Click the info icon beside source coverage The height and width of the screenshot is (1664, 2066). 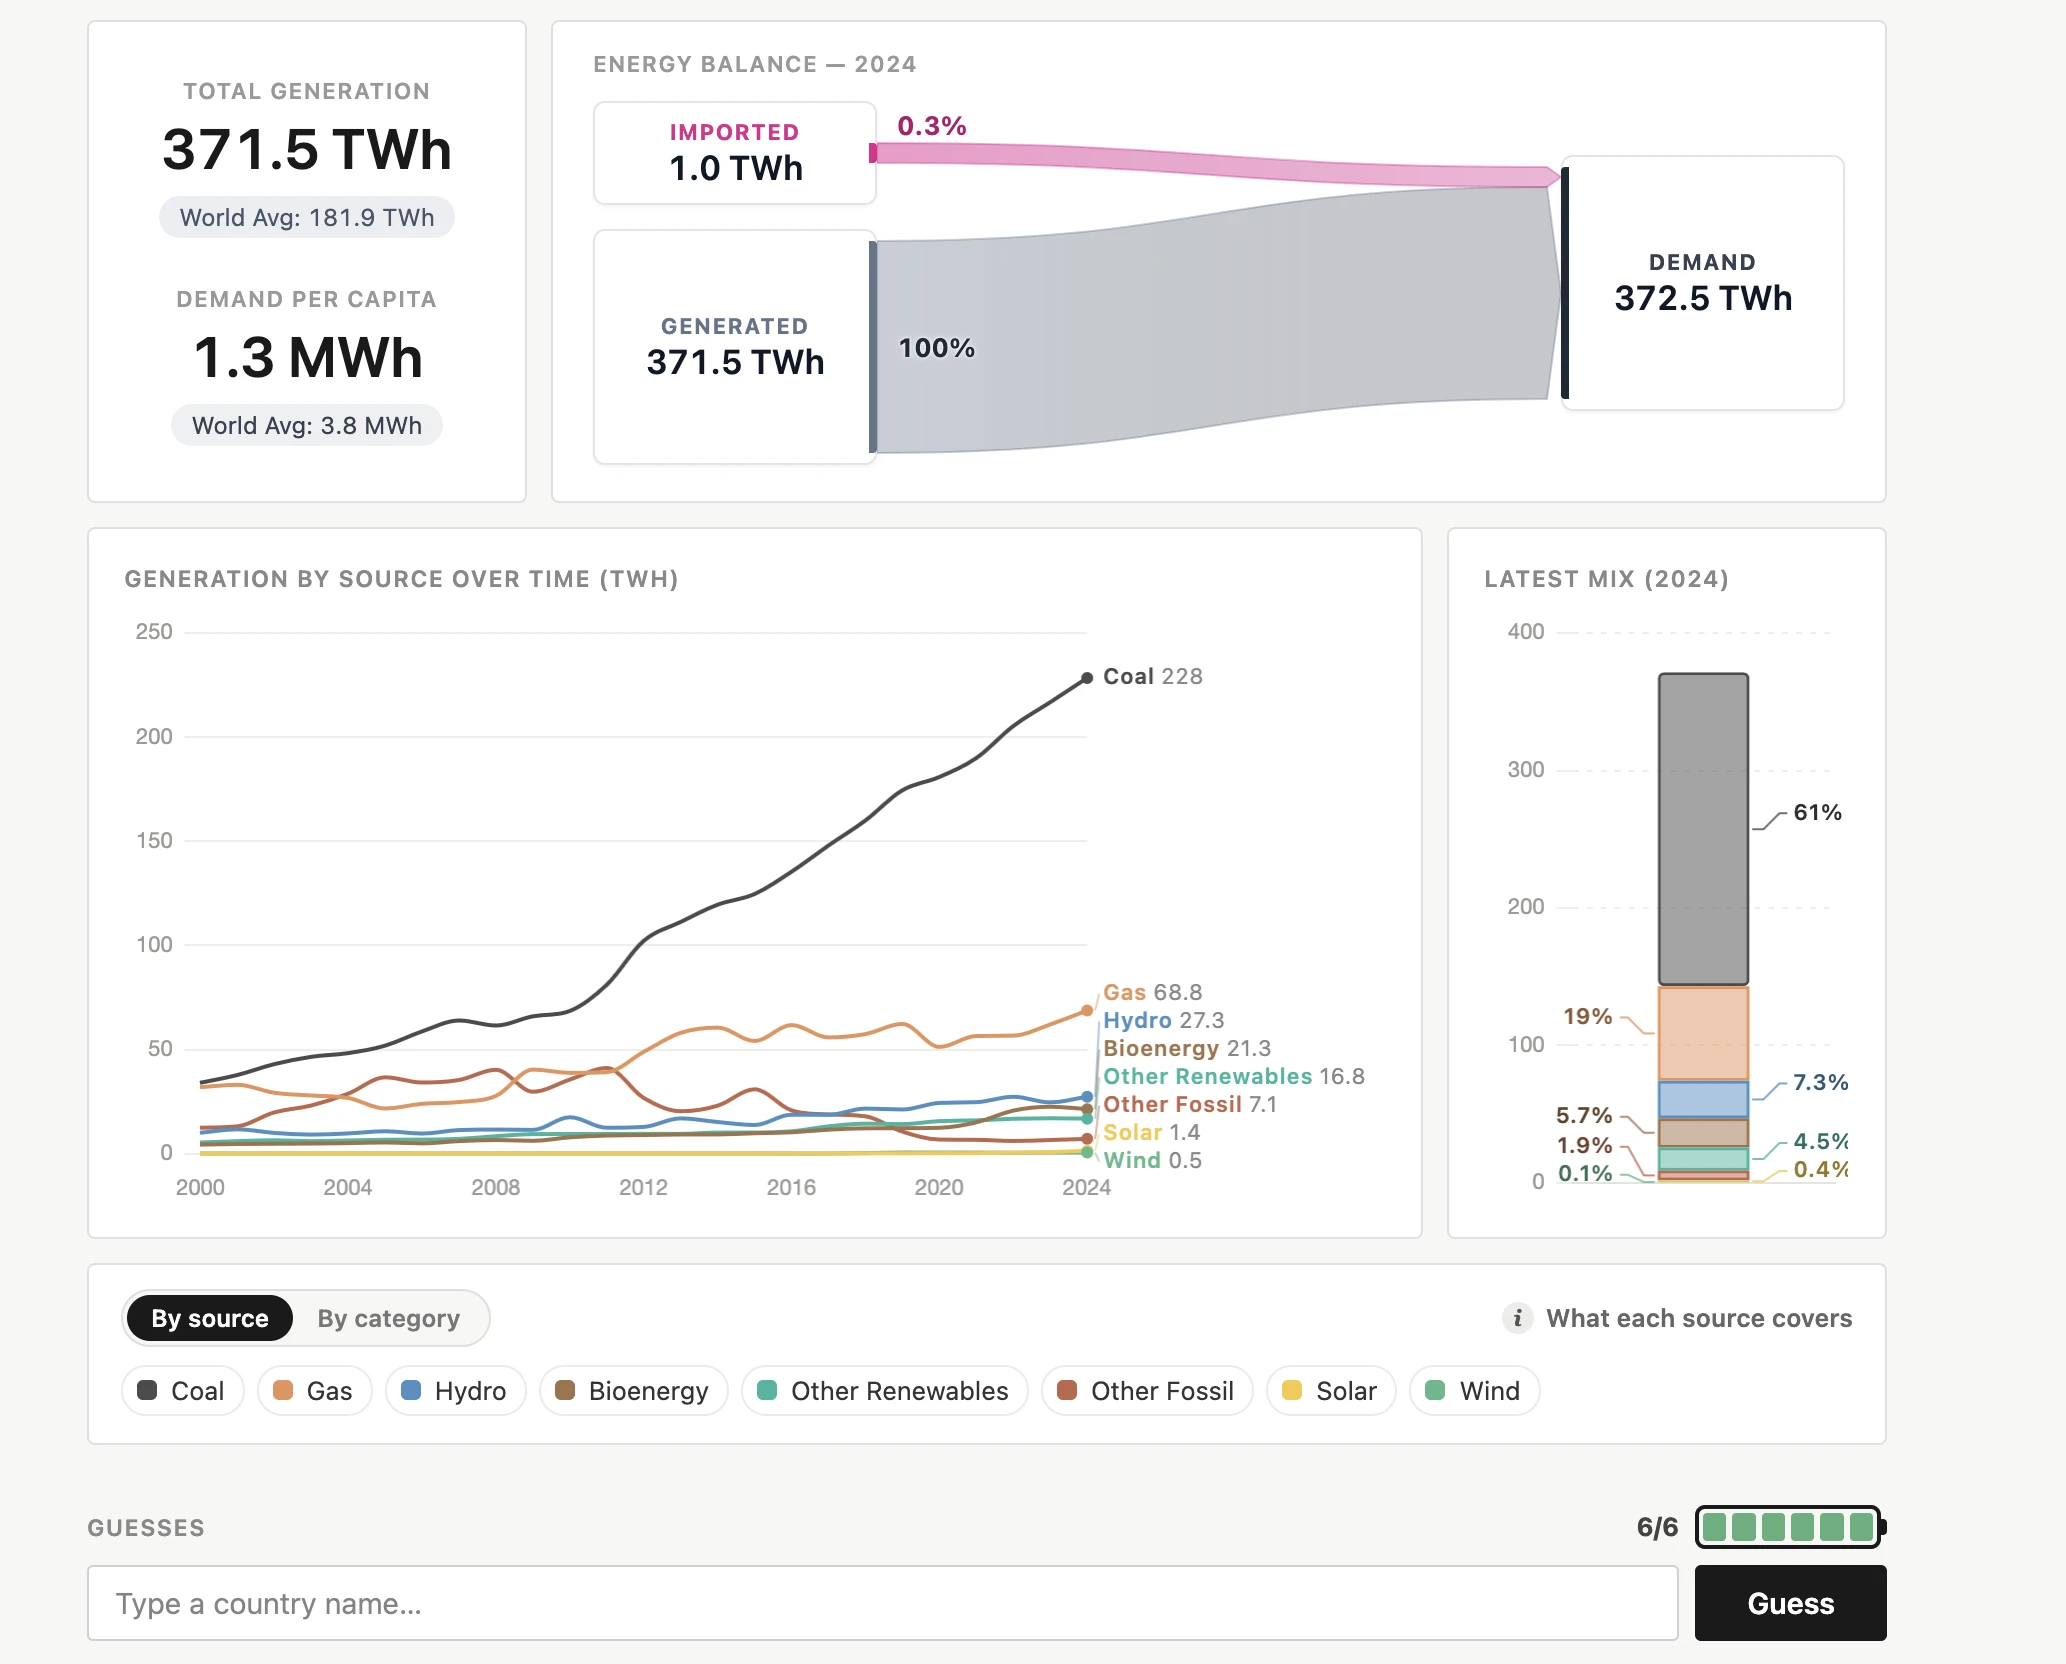click(1517, 1318)
